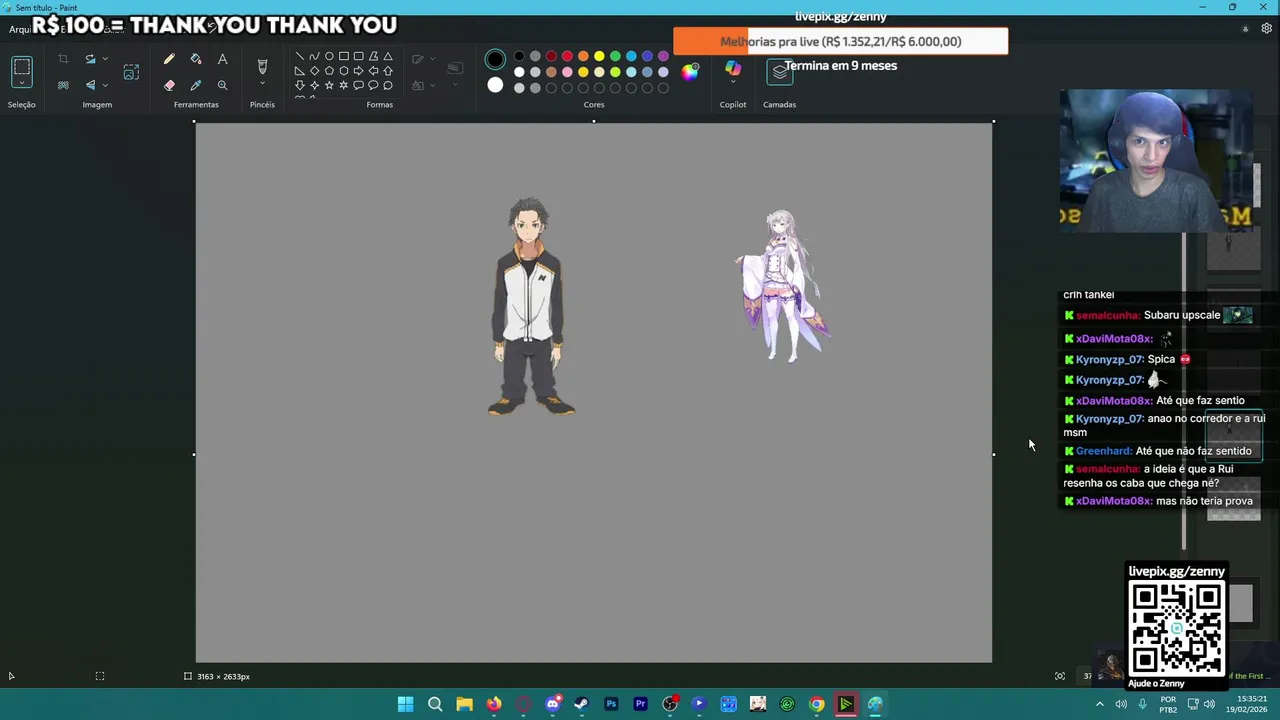Open the Copilot menu
The height and width of the screenshot is (720, 1280).
733,70
